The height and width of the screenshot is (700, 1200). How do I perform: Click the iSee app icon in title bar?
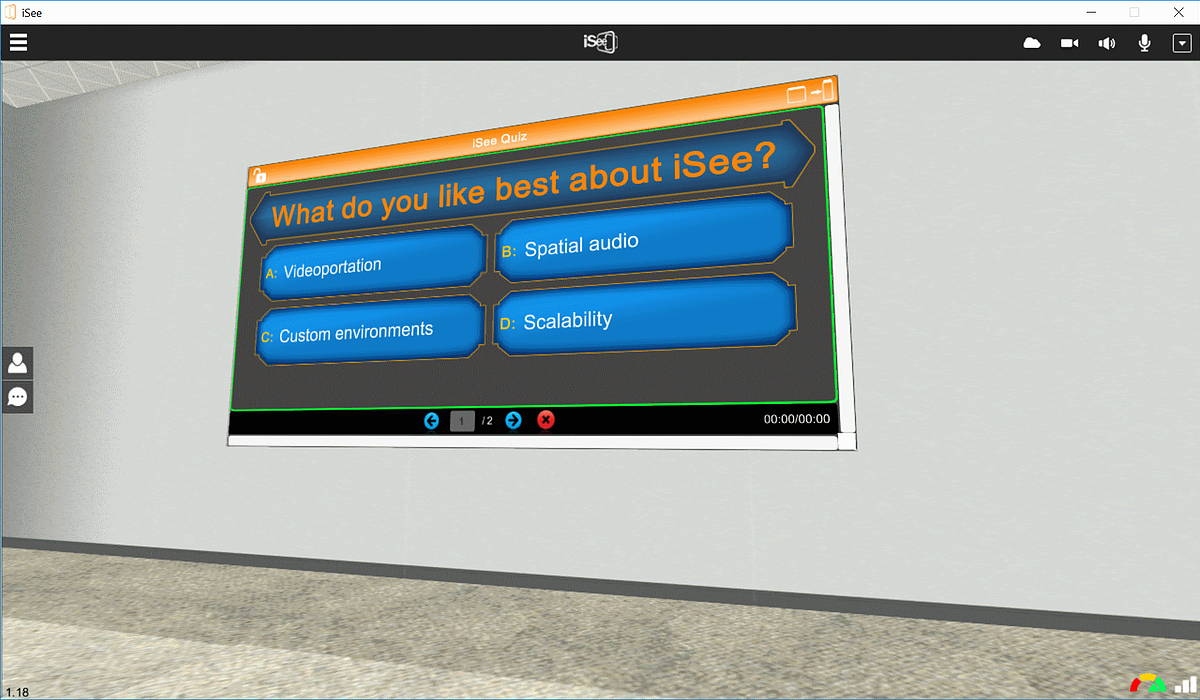click(x=11, y=12)
